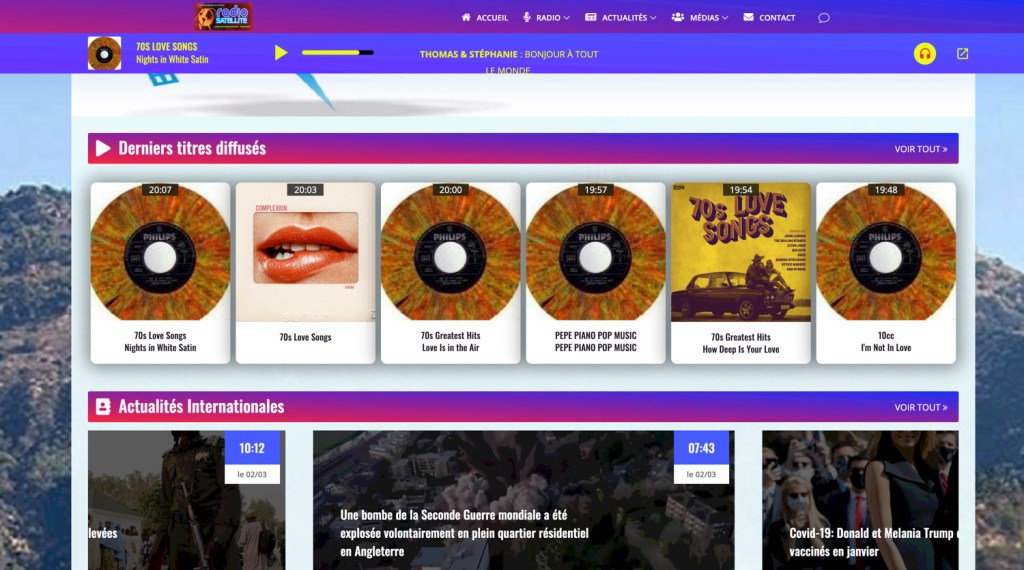Screen dimensions: 1024x570
Task: Click the news icon beside Actualités Internationales
Action: coord(103,407)
